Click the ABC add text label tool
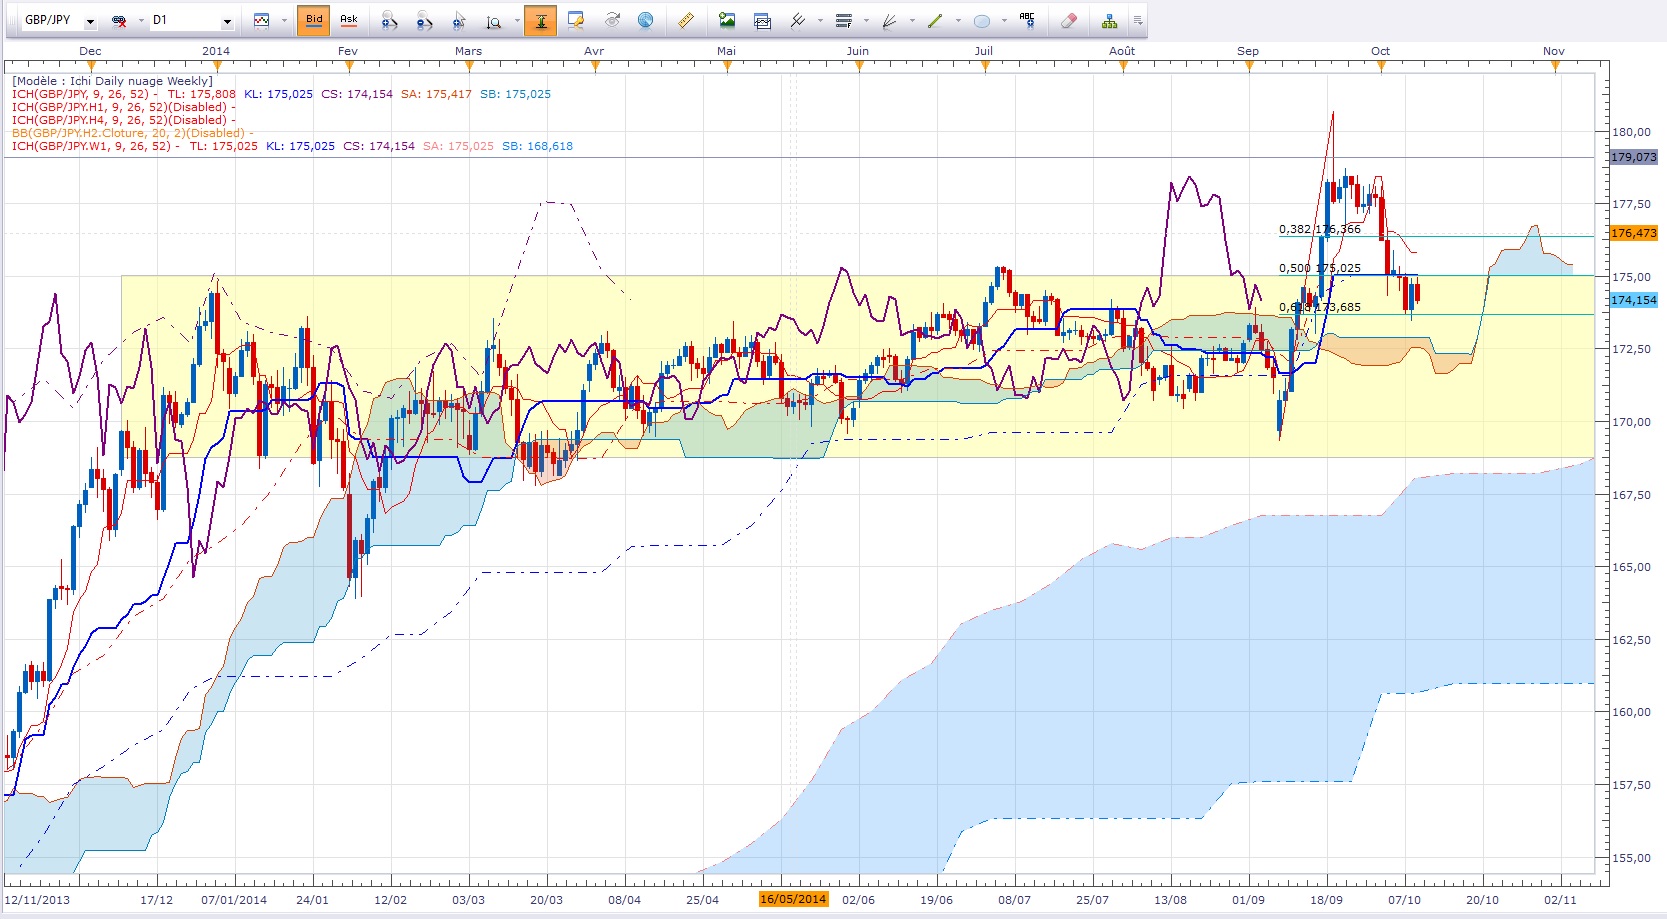The width and height of the screenshot is (1667, 919). coord(1027,21)
